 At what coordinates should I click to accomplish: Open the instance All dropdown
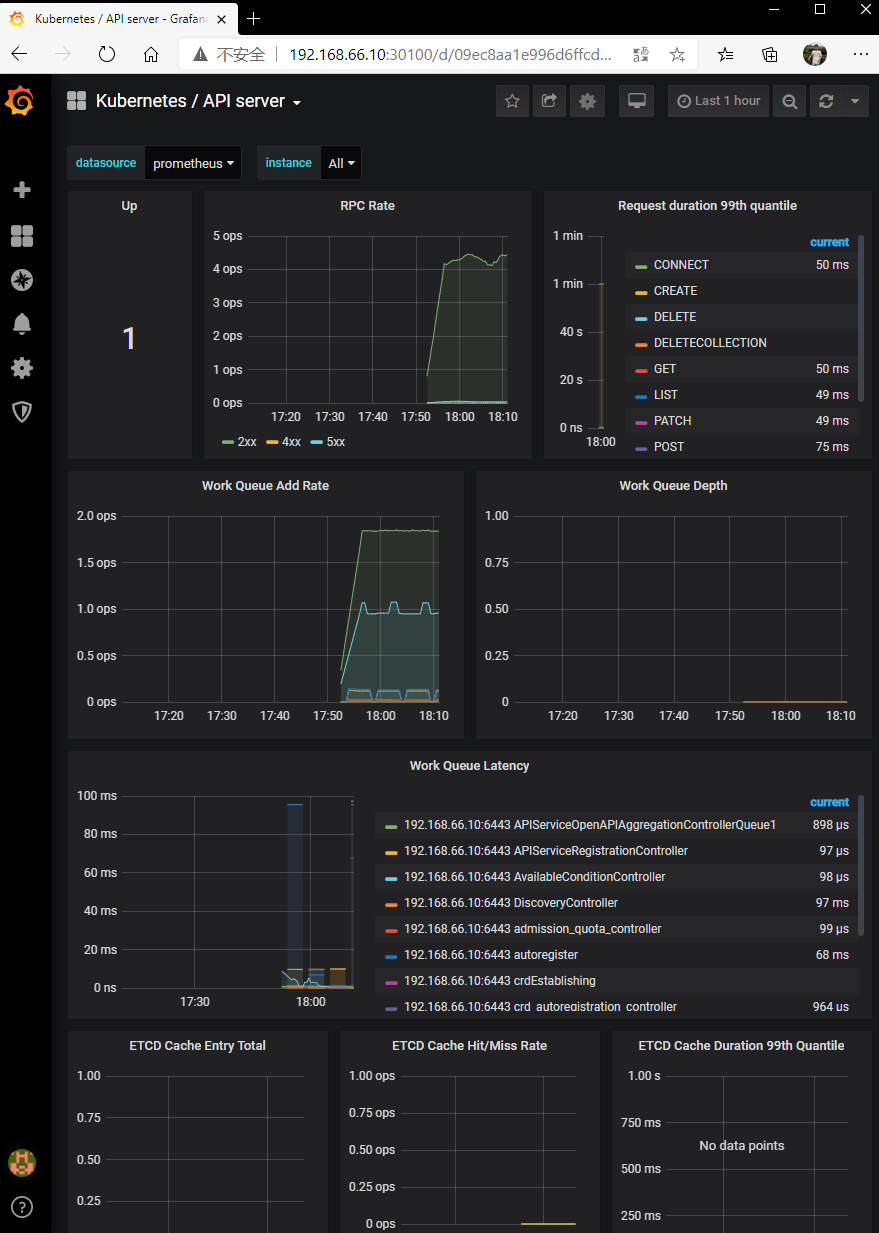pos(342,163)
